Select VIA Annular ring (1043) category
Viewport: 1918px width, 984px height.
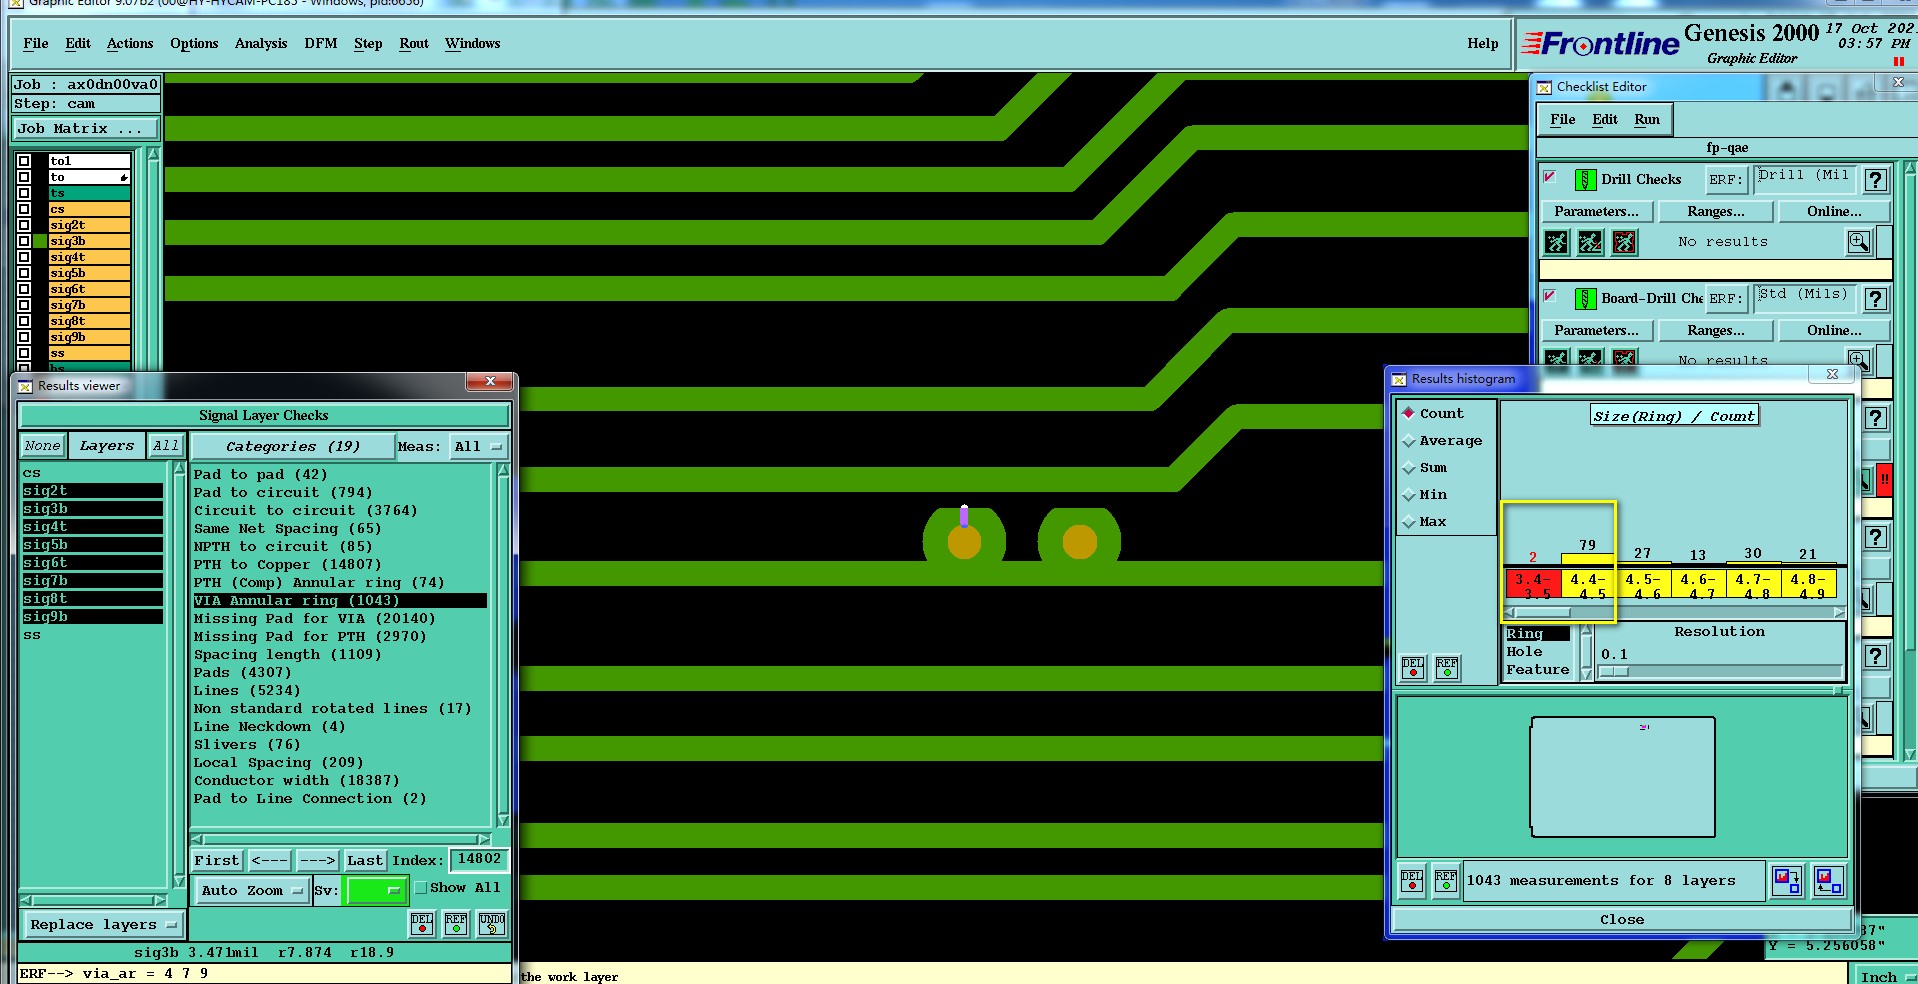(340, 600)
